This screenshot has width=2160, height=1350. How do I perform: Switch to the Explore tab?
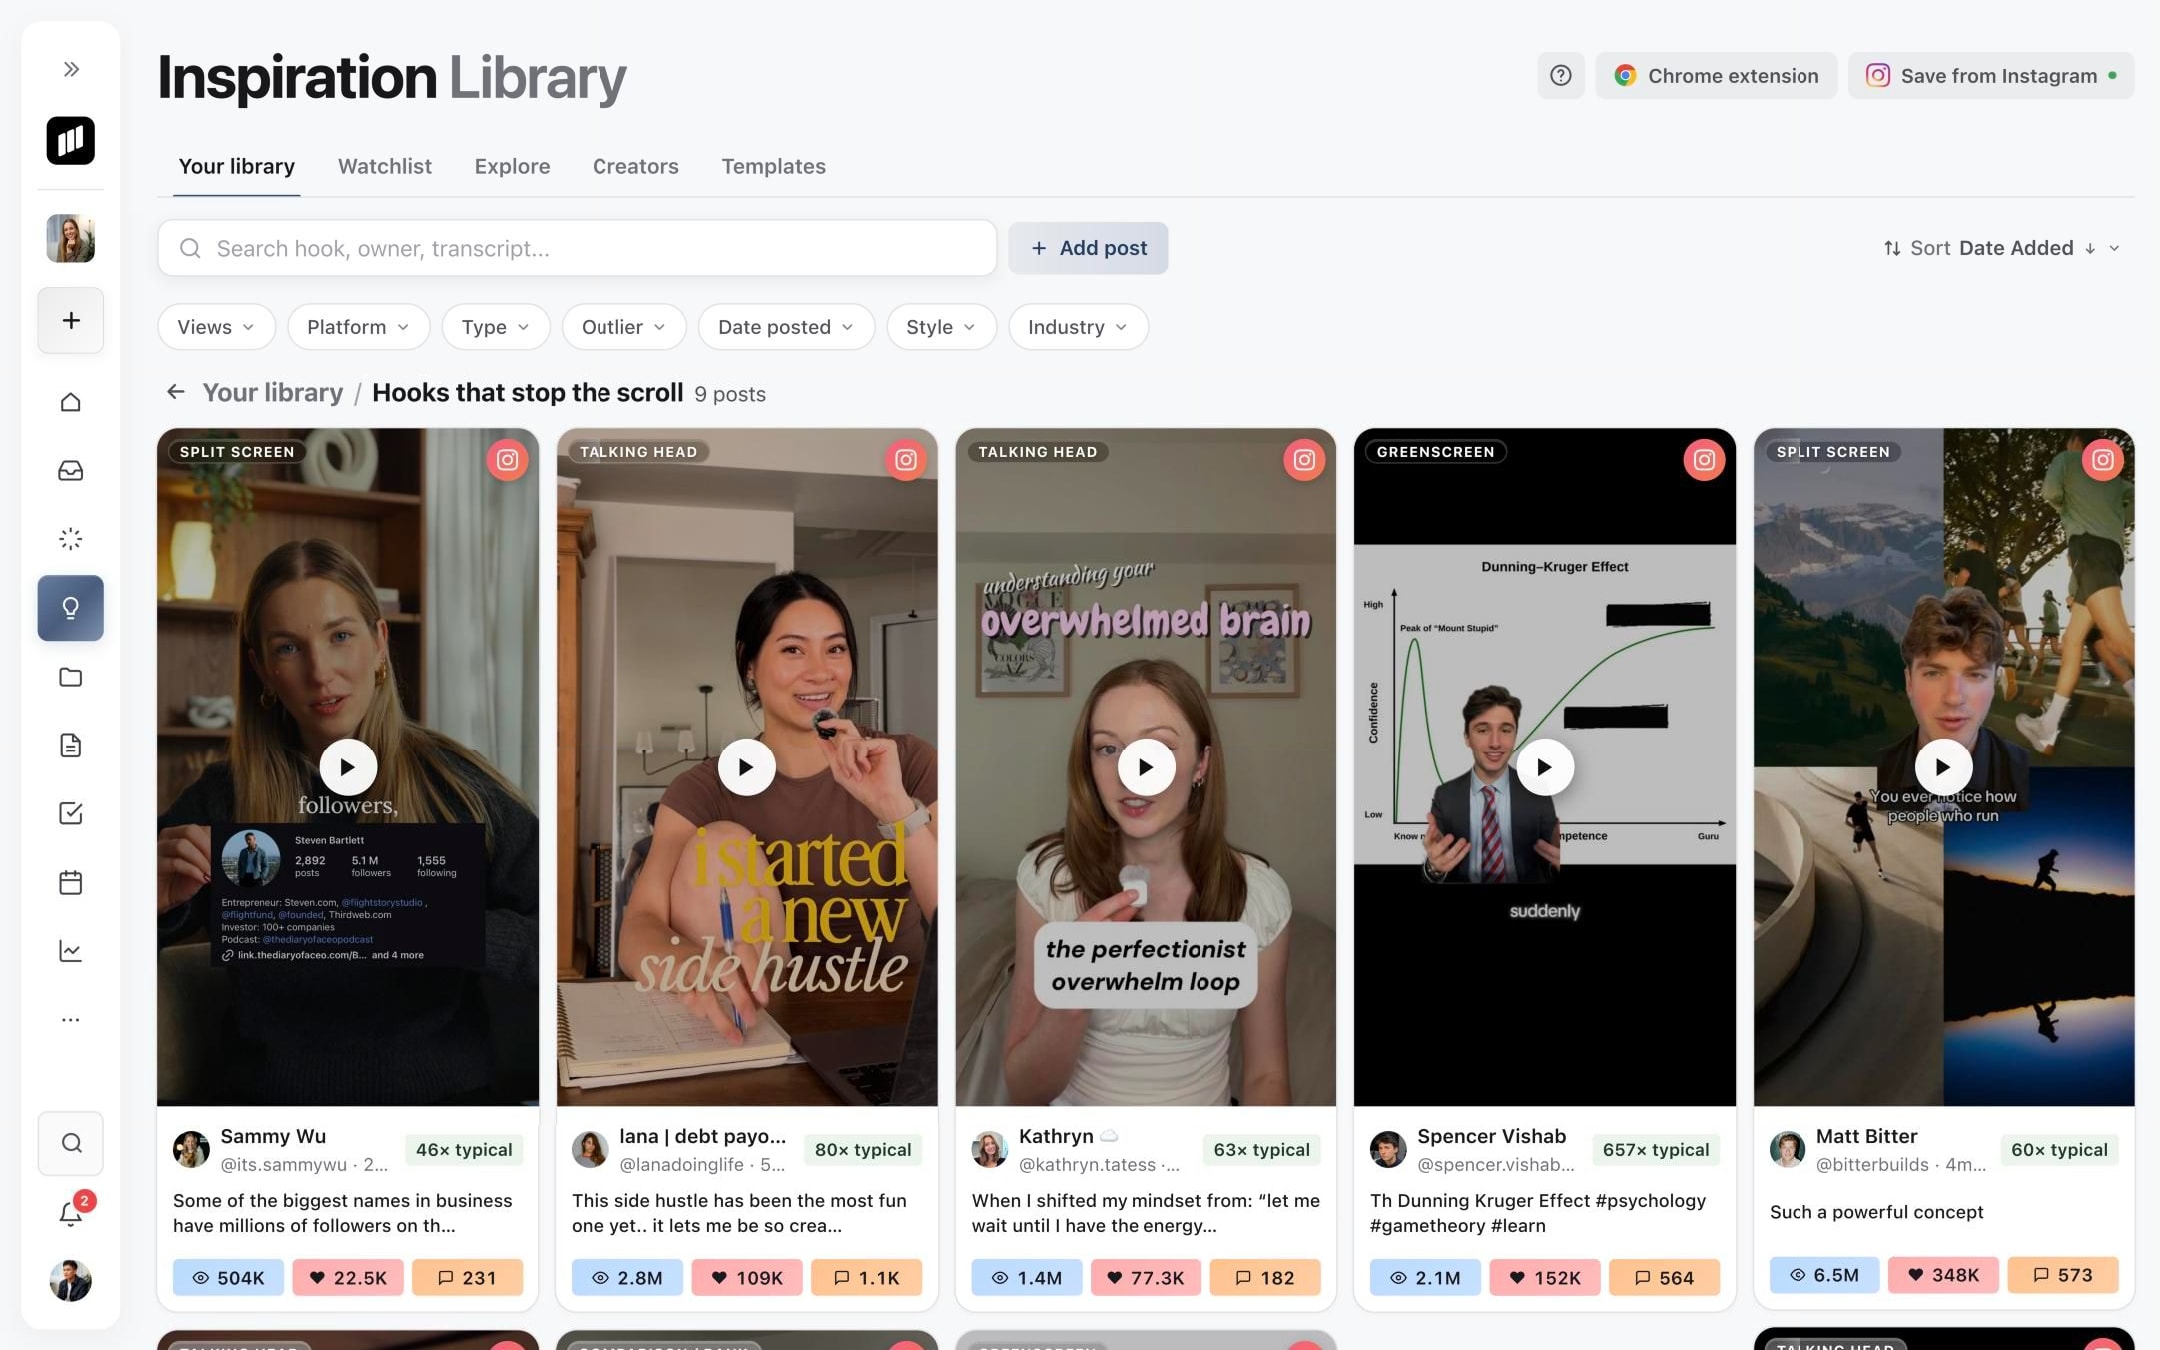coord(512,166)
